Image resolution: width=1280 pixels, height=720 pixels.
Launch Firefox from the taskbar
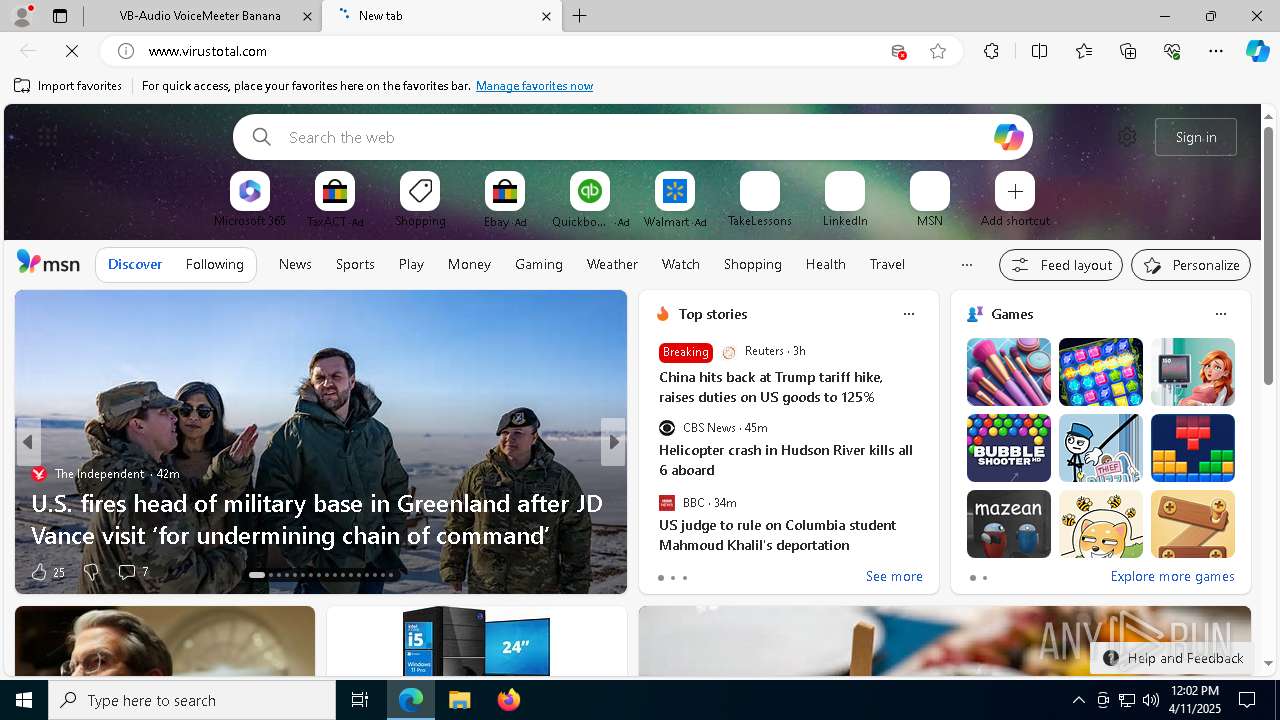(508, 700)
